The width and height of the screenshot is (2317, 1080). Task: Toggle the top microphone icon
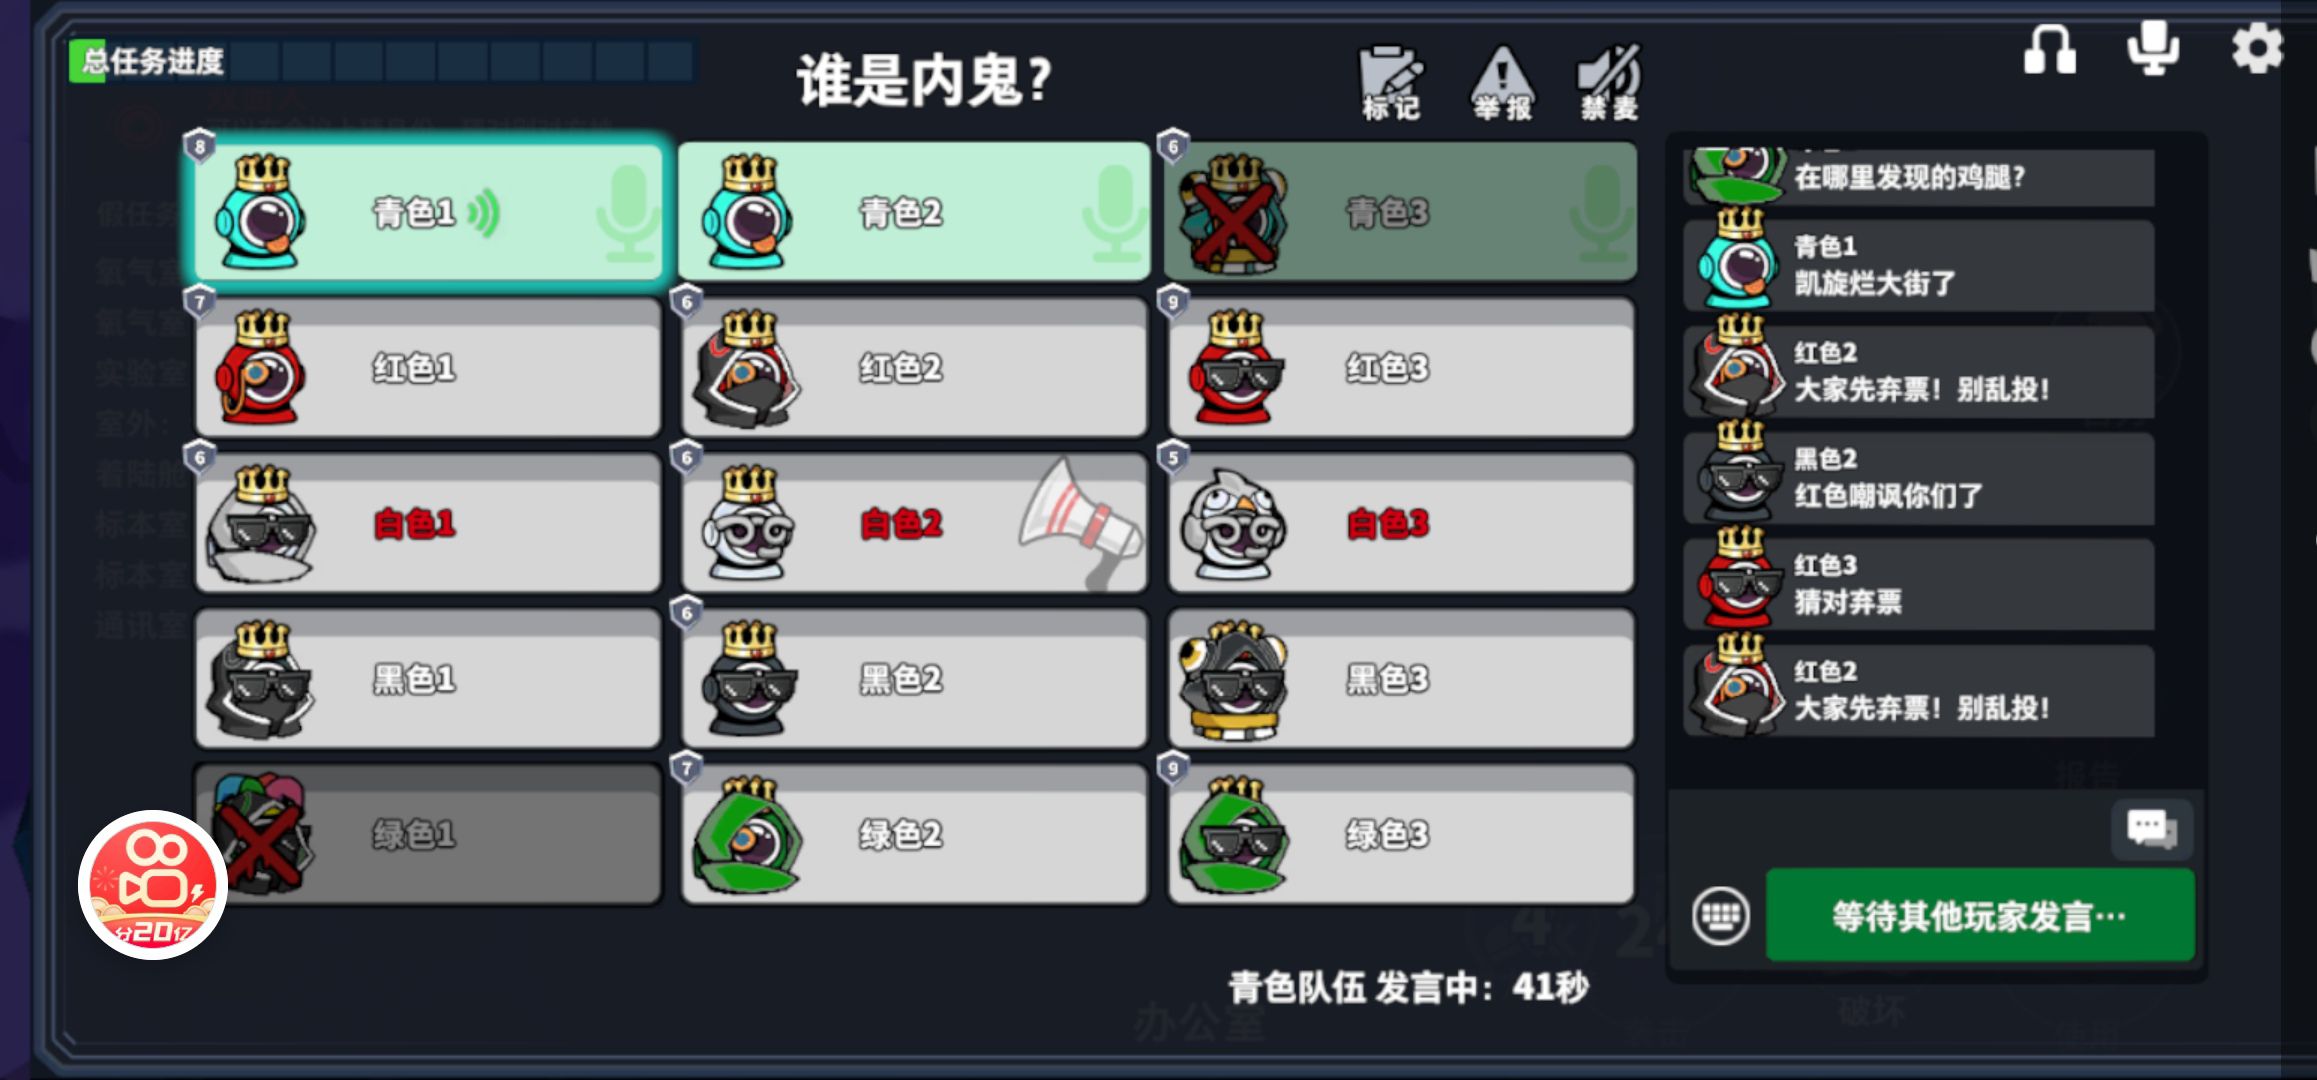(2153, 47)
